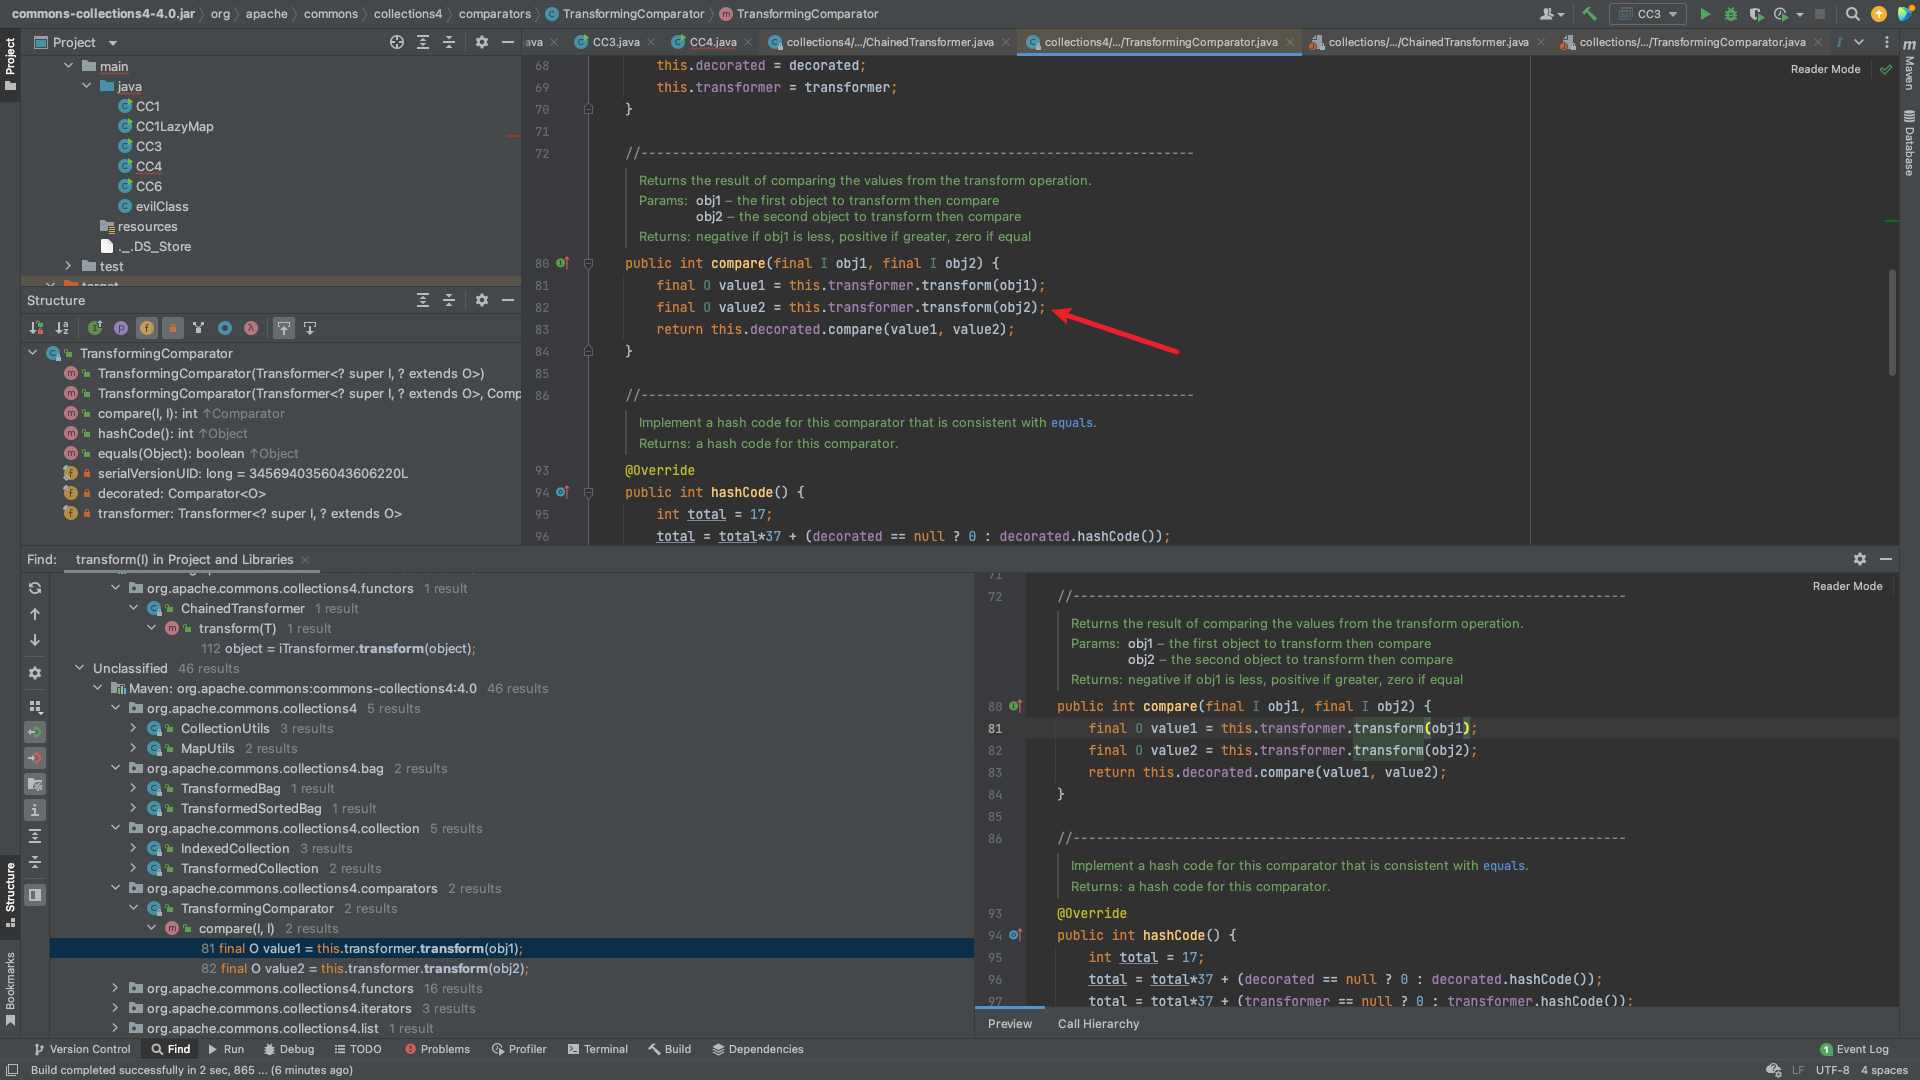Open the Maven tool window on right sidebar

[1909, 65]
